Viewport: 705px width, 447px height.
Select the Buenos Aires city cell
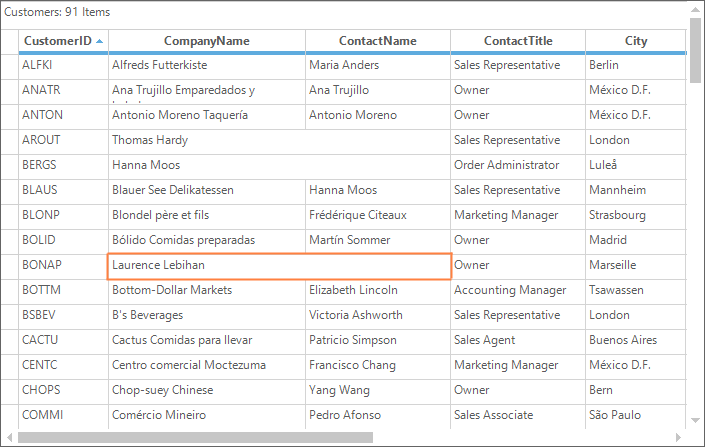[x=636, y=340]
